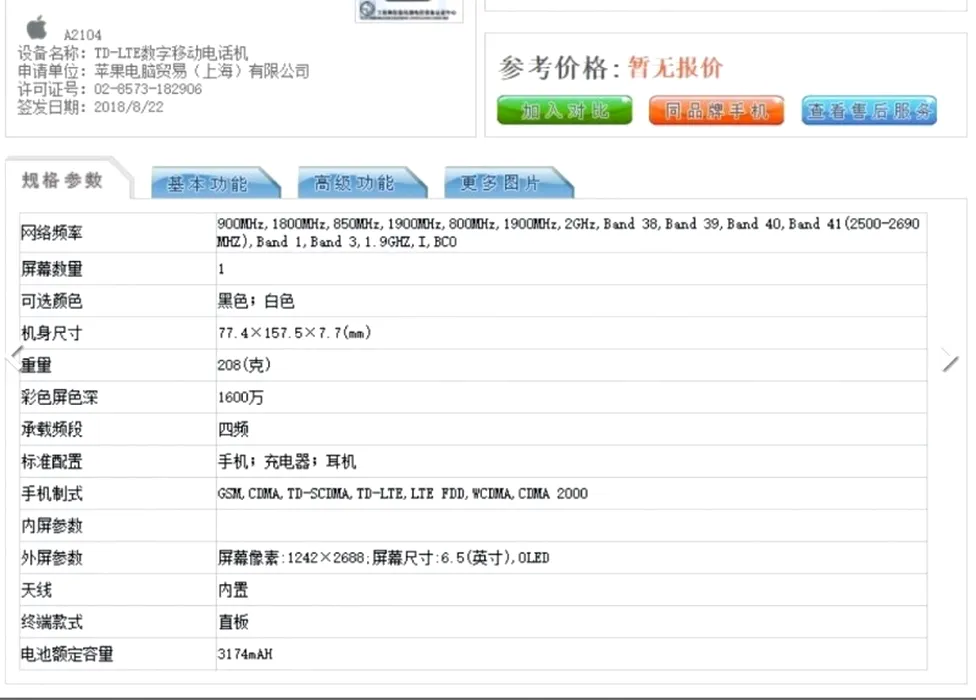Show the 更多图片 tab
This screenshot has width=976, height=700.
coord(500,183)
